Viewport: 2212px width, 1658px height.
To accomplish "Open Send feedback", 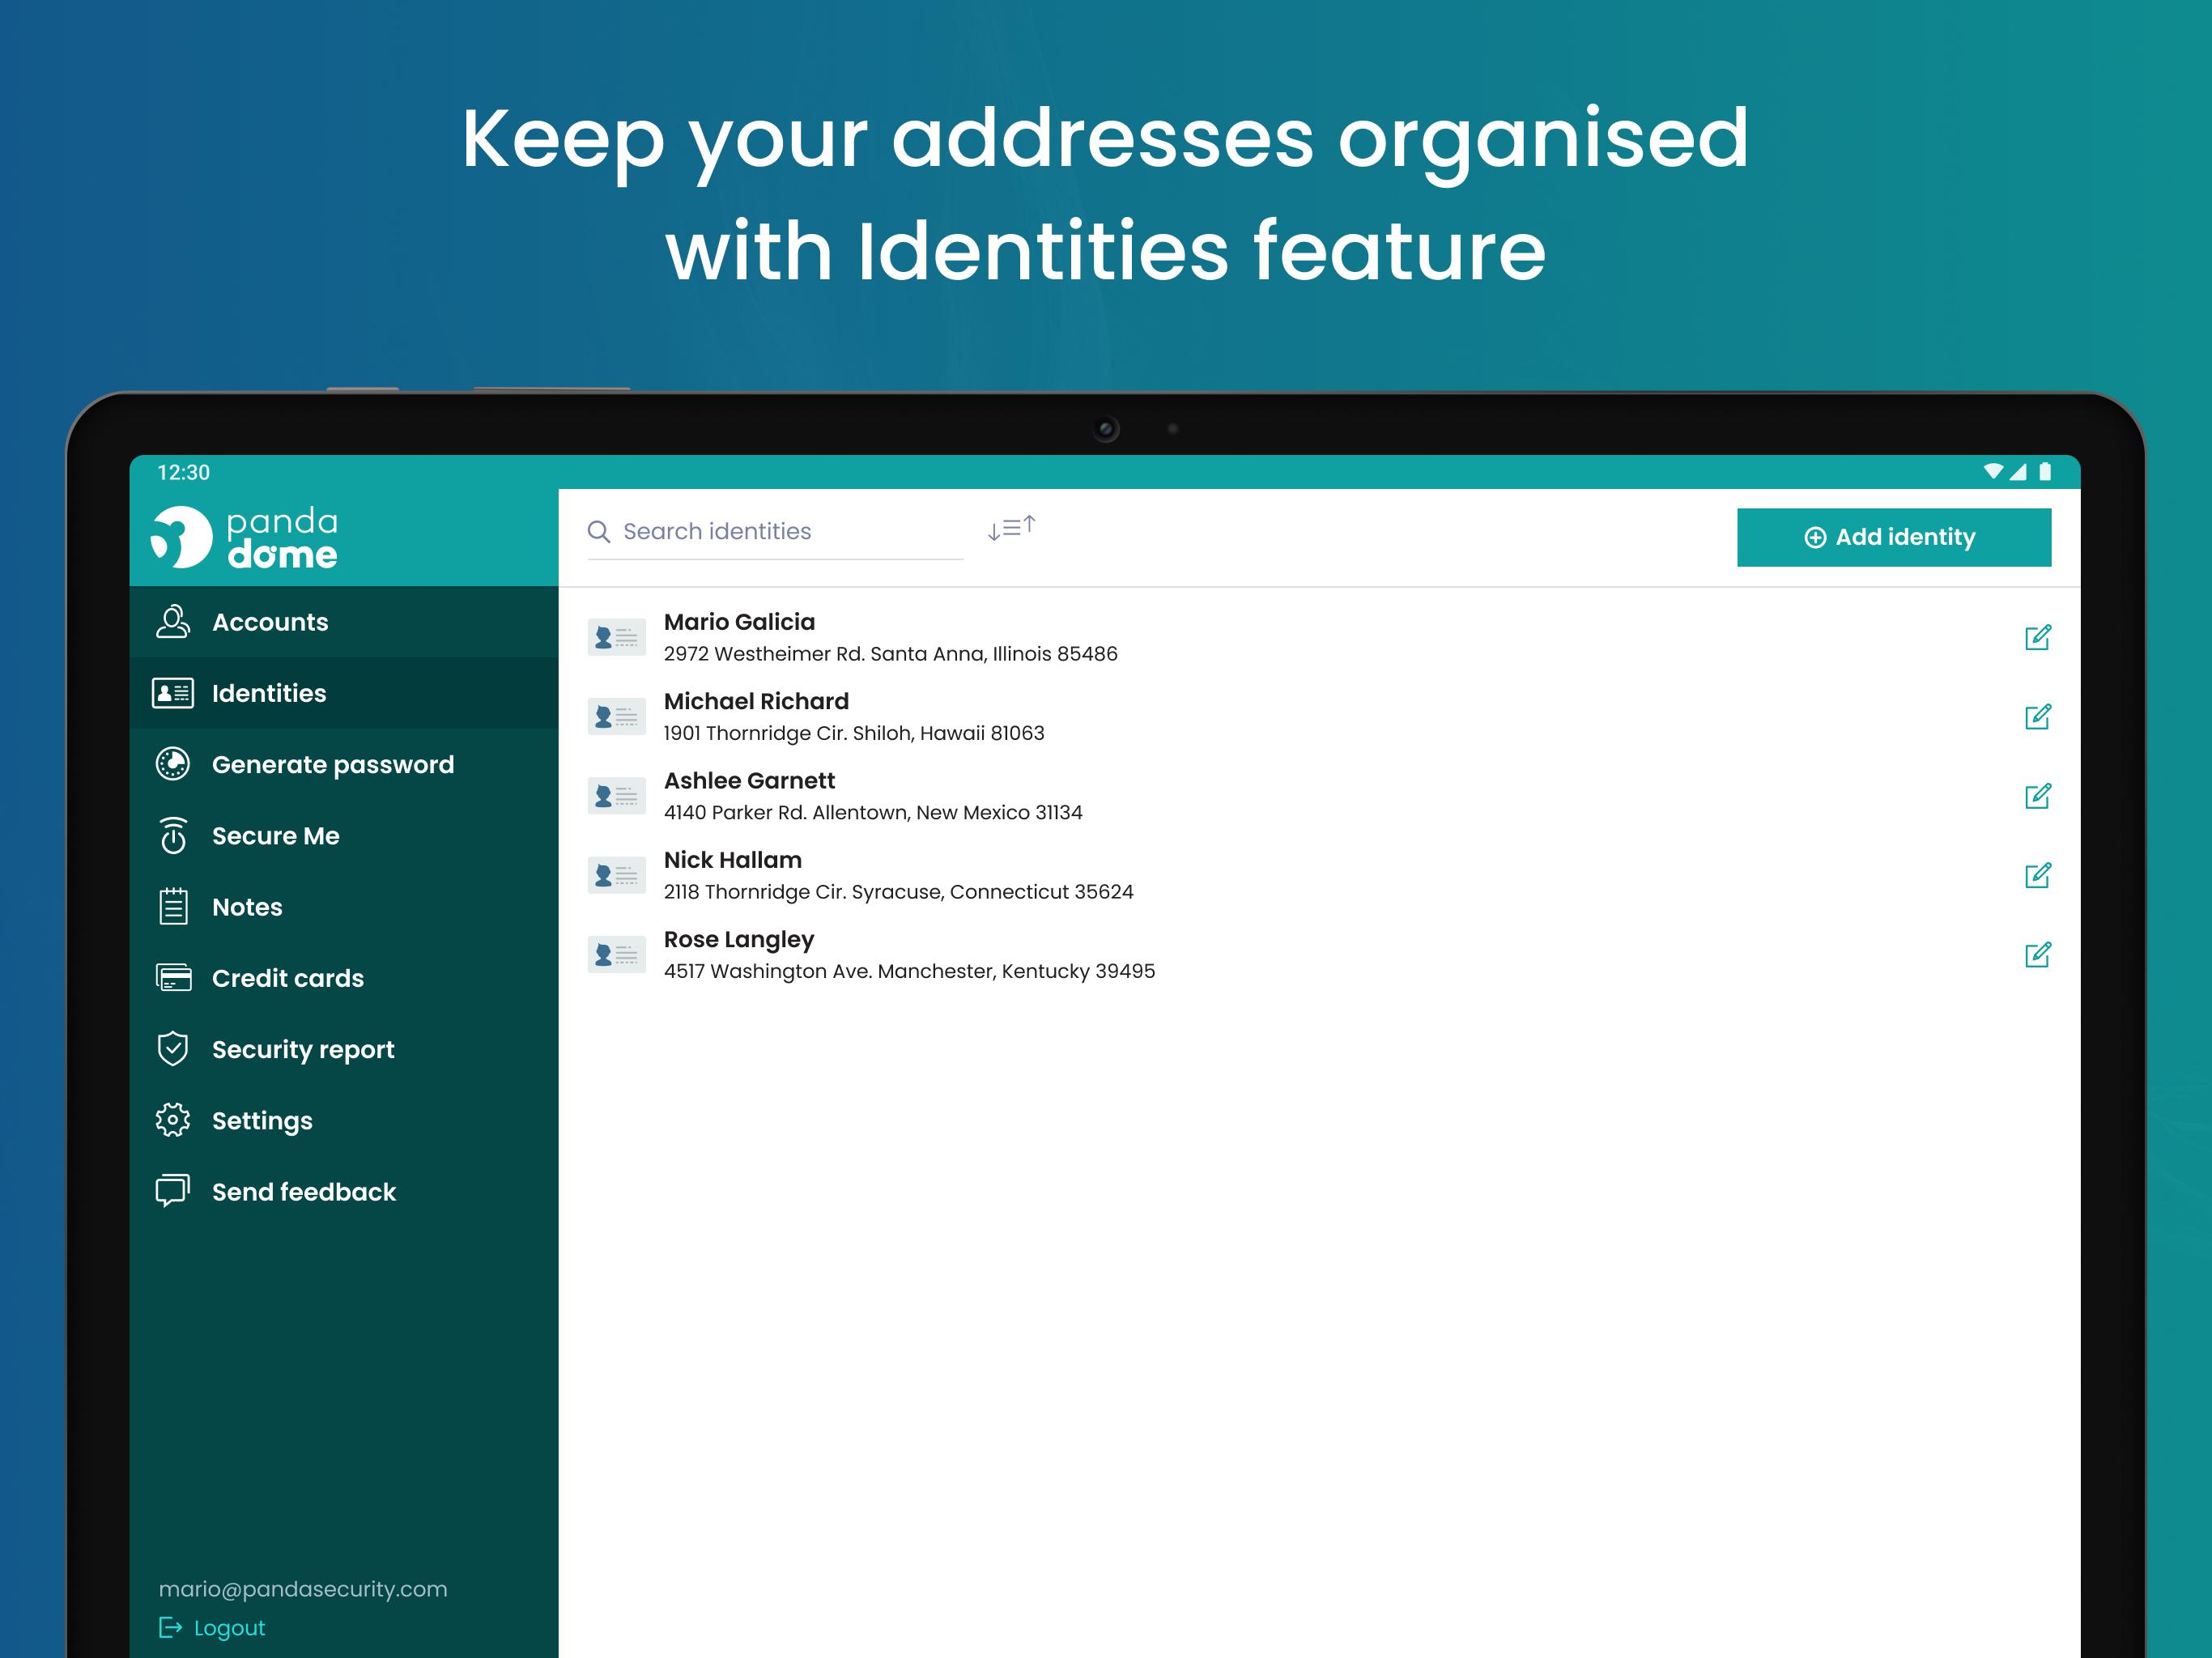I will tap(344, 1191).
